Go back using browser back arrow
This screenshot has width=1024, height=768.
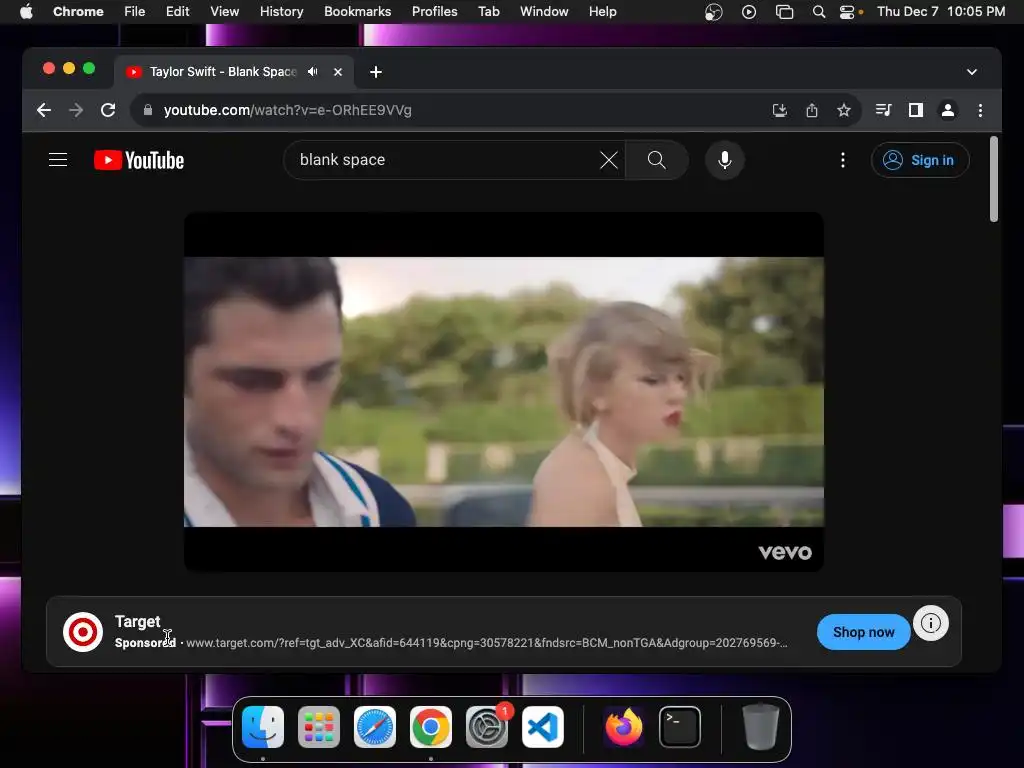(44, 110)
